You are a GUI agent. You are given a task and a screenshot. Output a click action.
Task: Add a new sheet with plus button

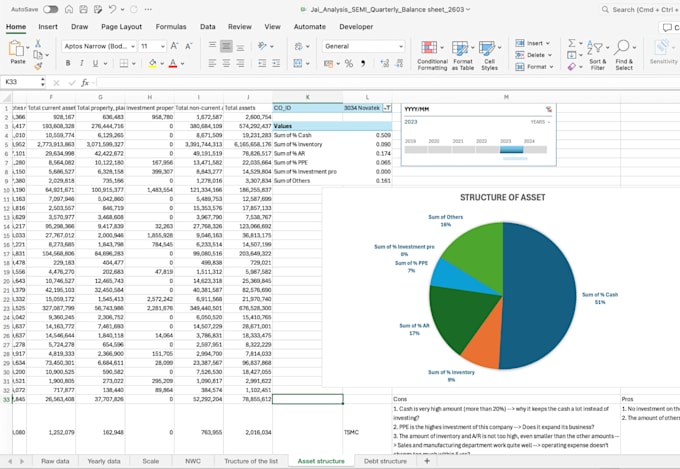click(x=427, y=461)
